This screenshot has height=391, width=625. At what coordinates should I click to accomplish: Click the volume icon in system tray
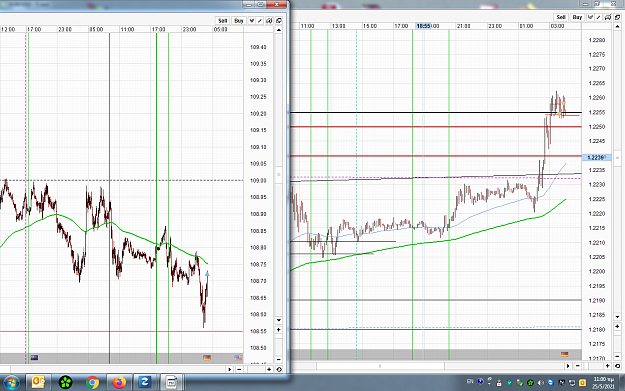click(x=540, y=383)
